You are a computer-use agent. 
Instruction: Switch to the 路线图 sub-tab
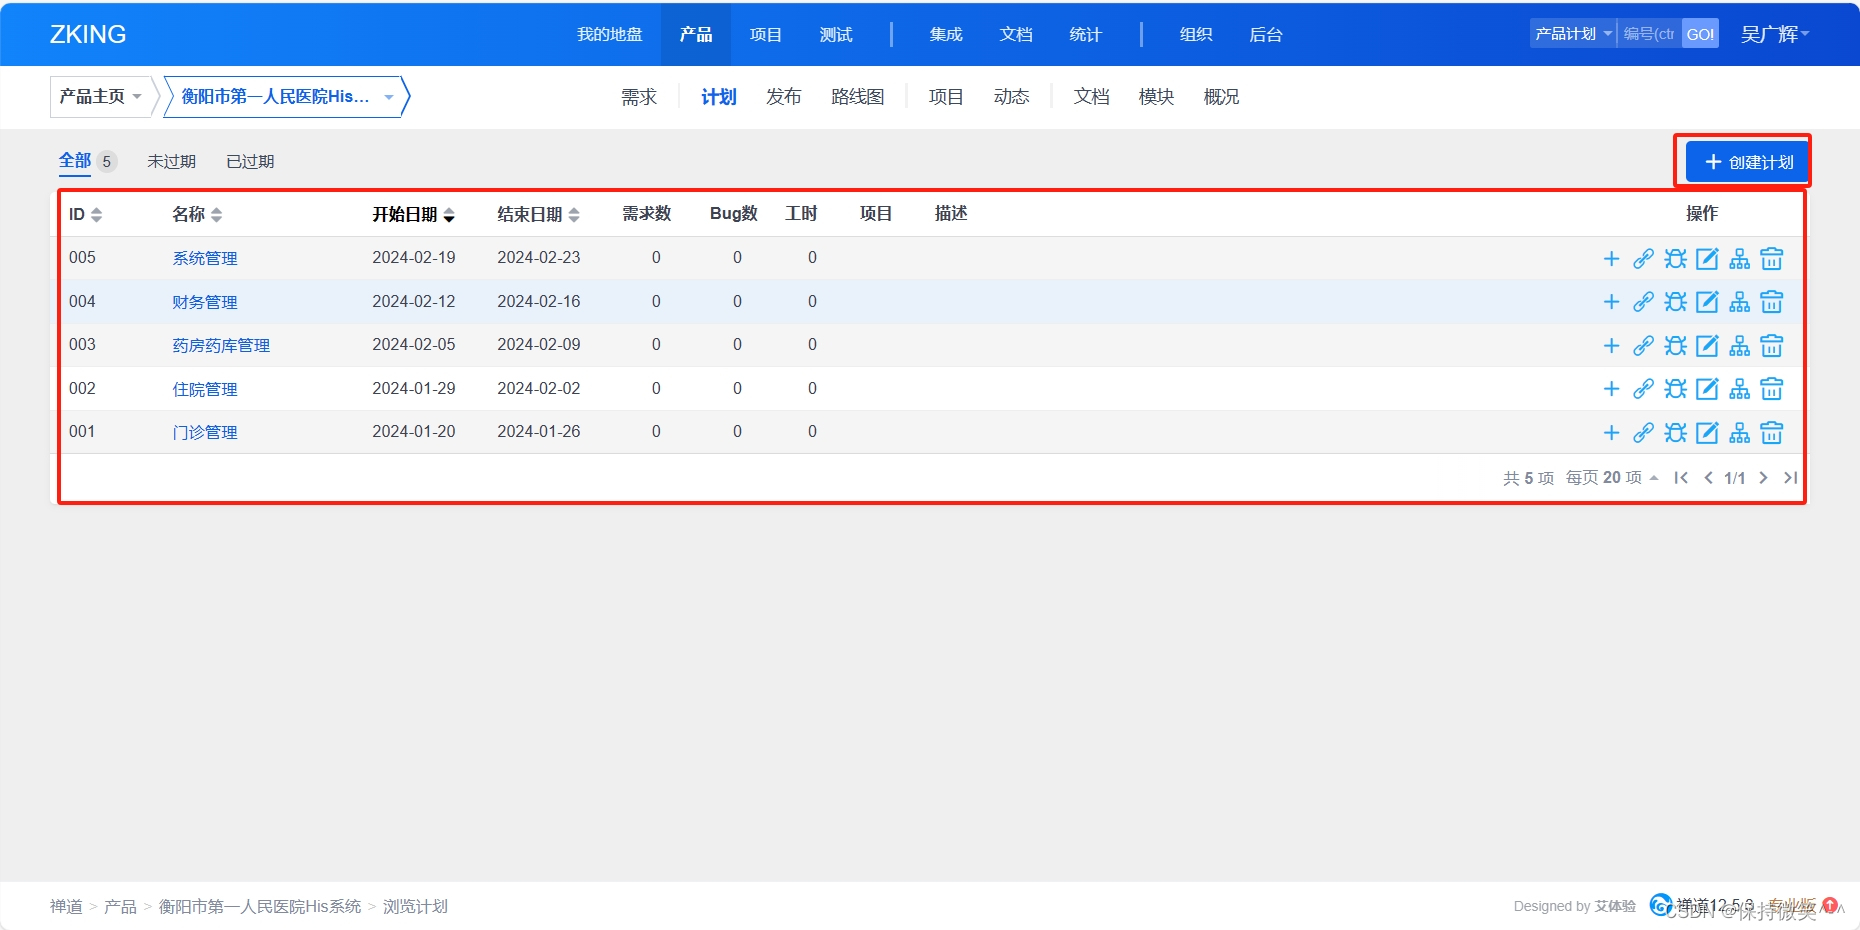[858, 97]
